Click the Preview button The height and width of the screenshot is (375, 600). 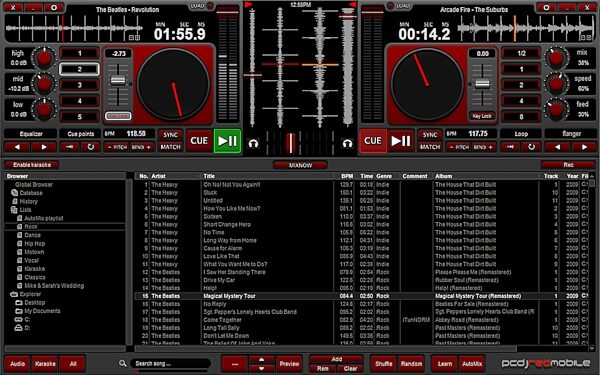(x=289, y=364)
